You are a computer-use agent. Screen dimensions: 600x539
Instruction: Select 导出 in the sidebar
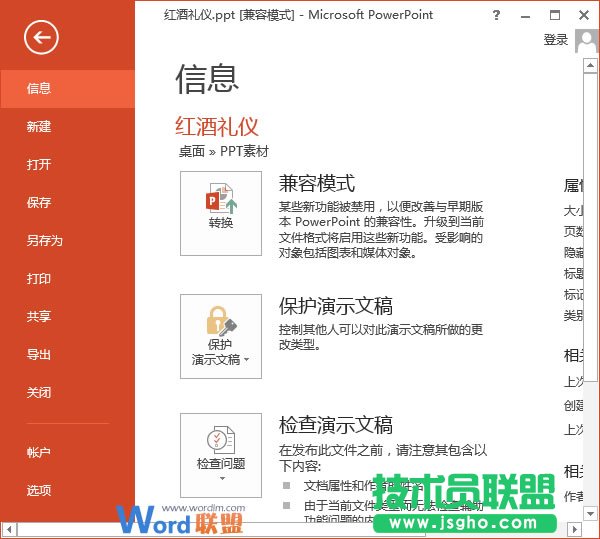67,354
